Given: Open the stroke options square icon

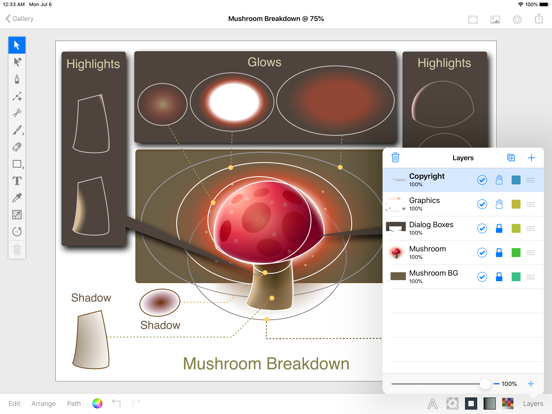Looking at the screenshot, I should coord(471,403).
